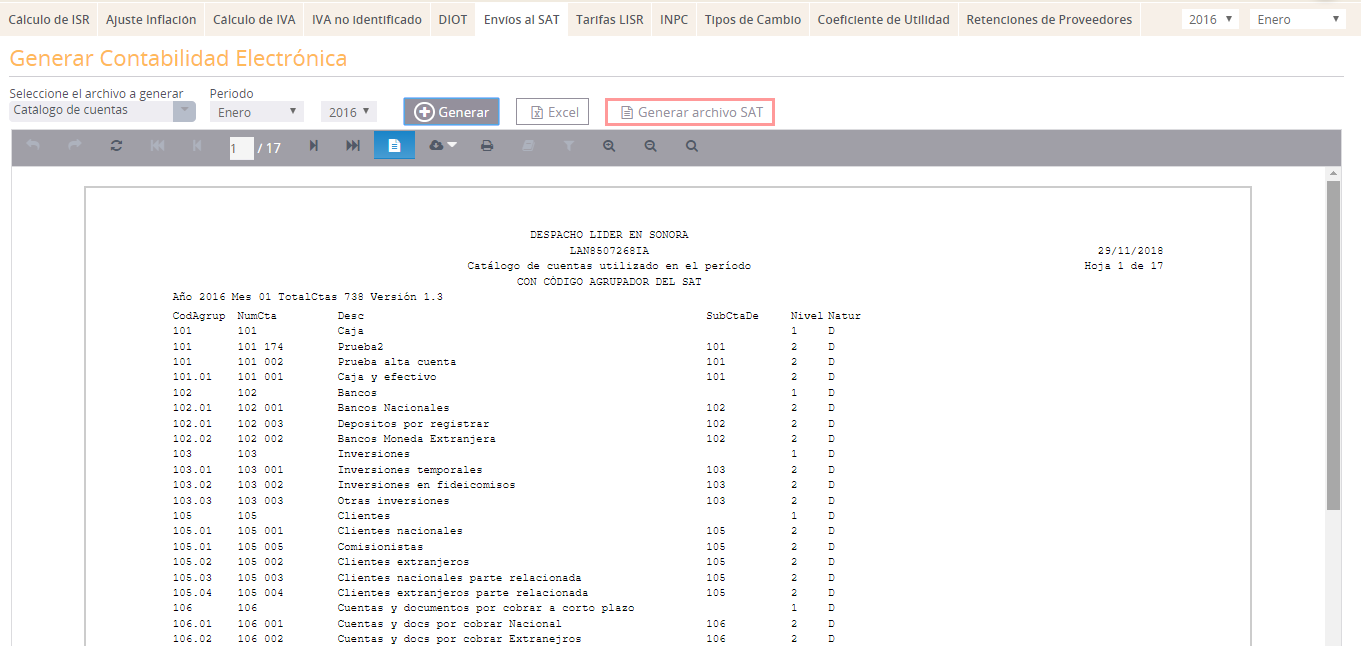
Task: Open the Periodo year dropdown showing 2016
Action: pyautogui.click(x=349, y=112)
